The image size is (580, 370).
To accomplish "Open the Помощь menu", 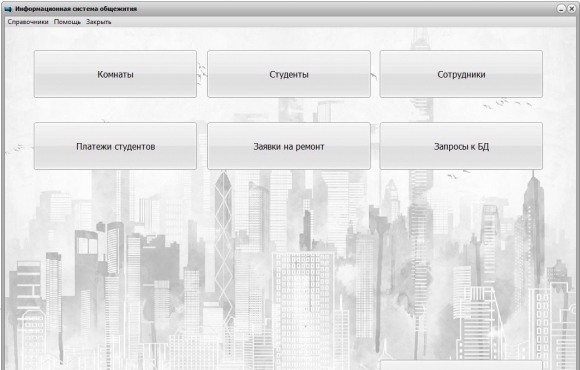I will (x=67, y=22).
